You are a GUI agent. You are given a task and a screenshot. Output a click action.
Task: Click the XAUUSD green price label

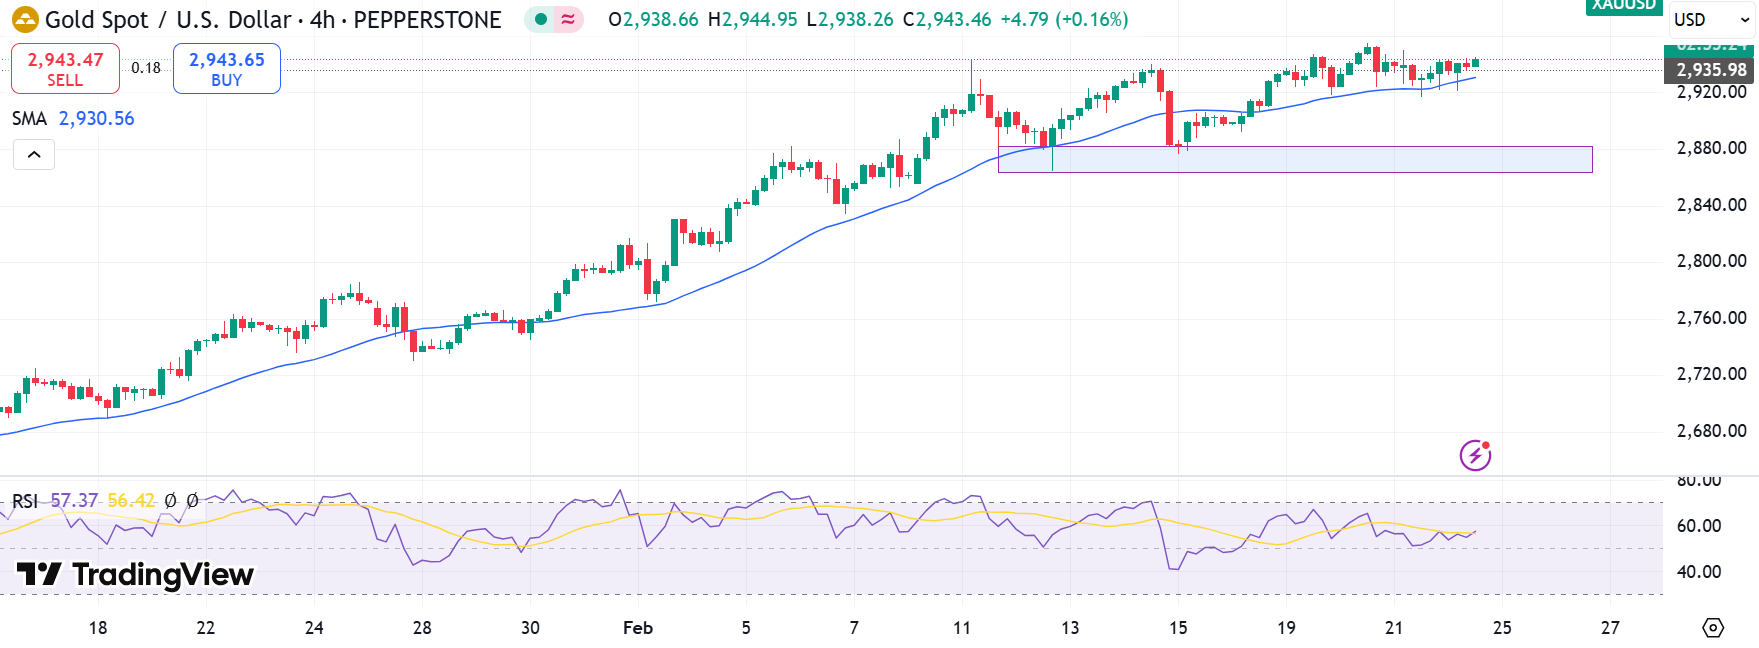[x=1623, y=5]
